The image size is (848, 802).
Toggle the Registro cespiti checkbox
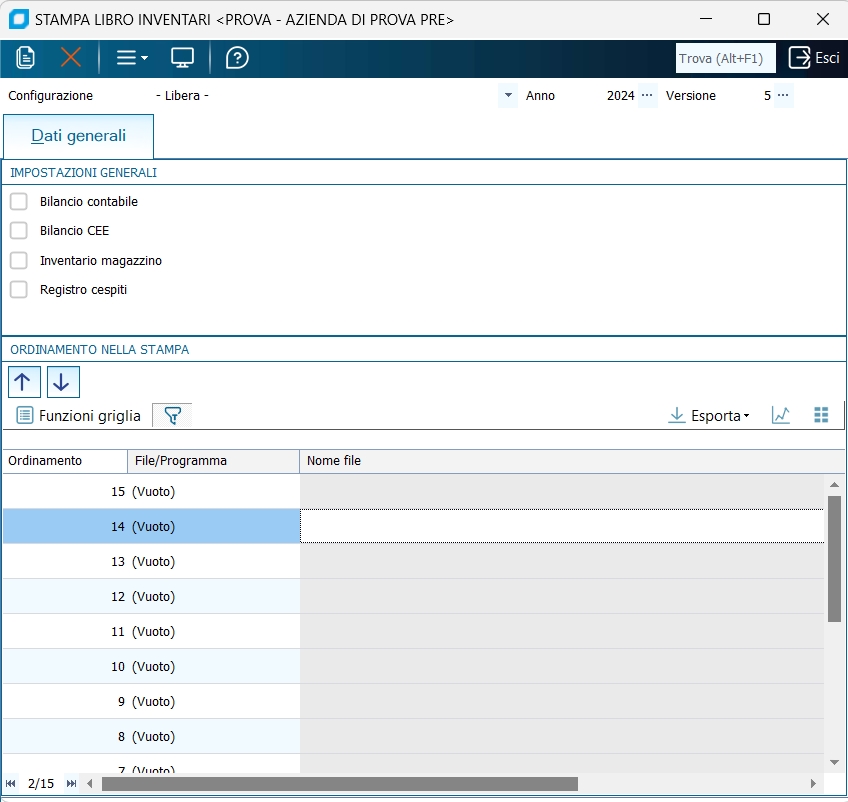[x=19, y=290]
